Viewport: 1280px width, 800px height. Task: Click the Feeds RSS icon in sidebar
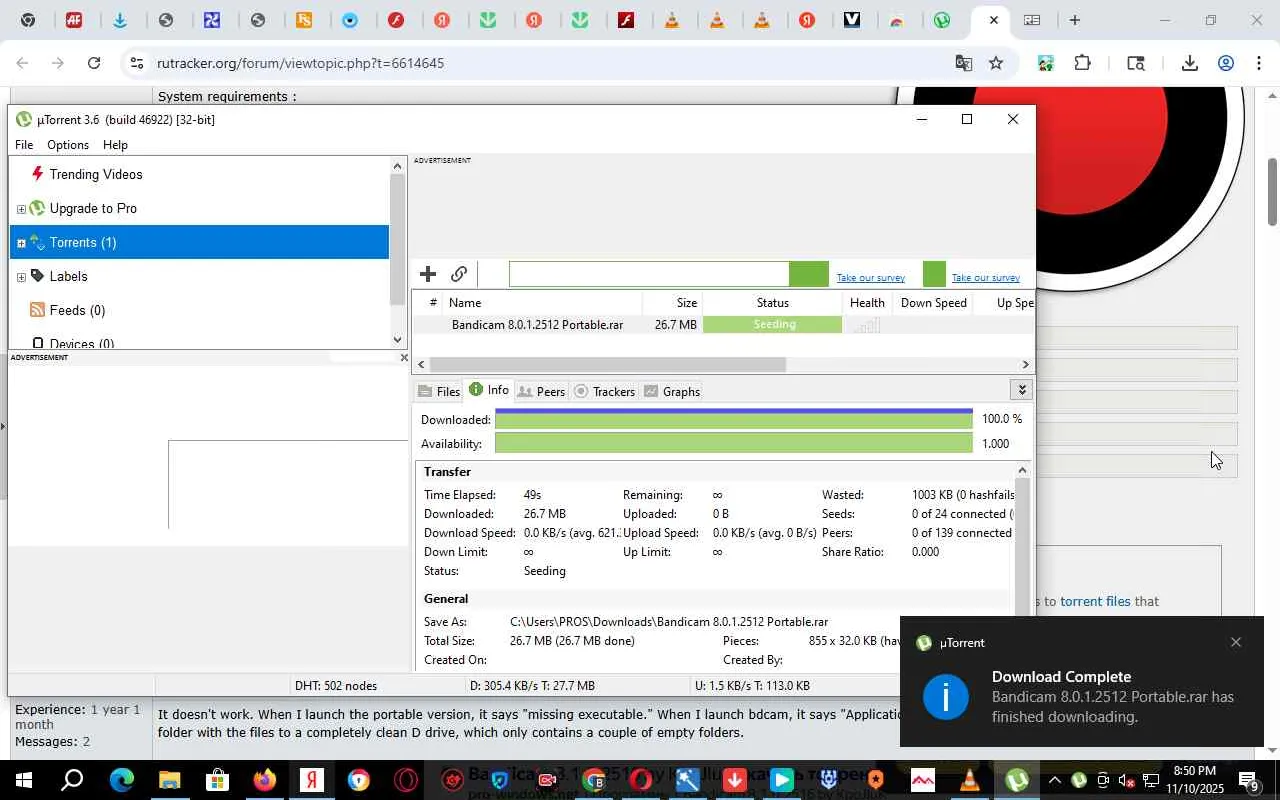pos(38,310)
